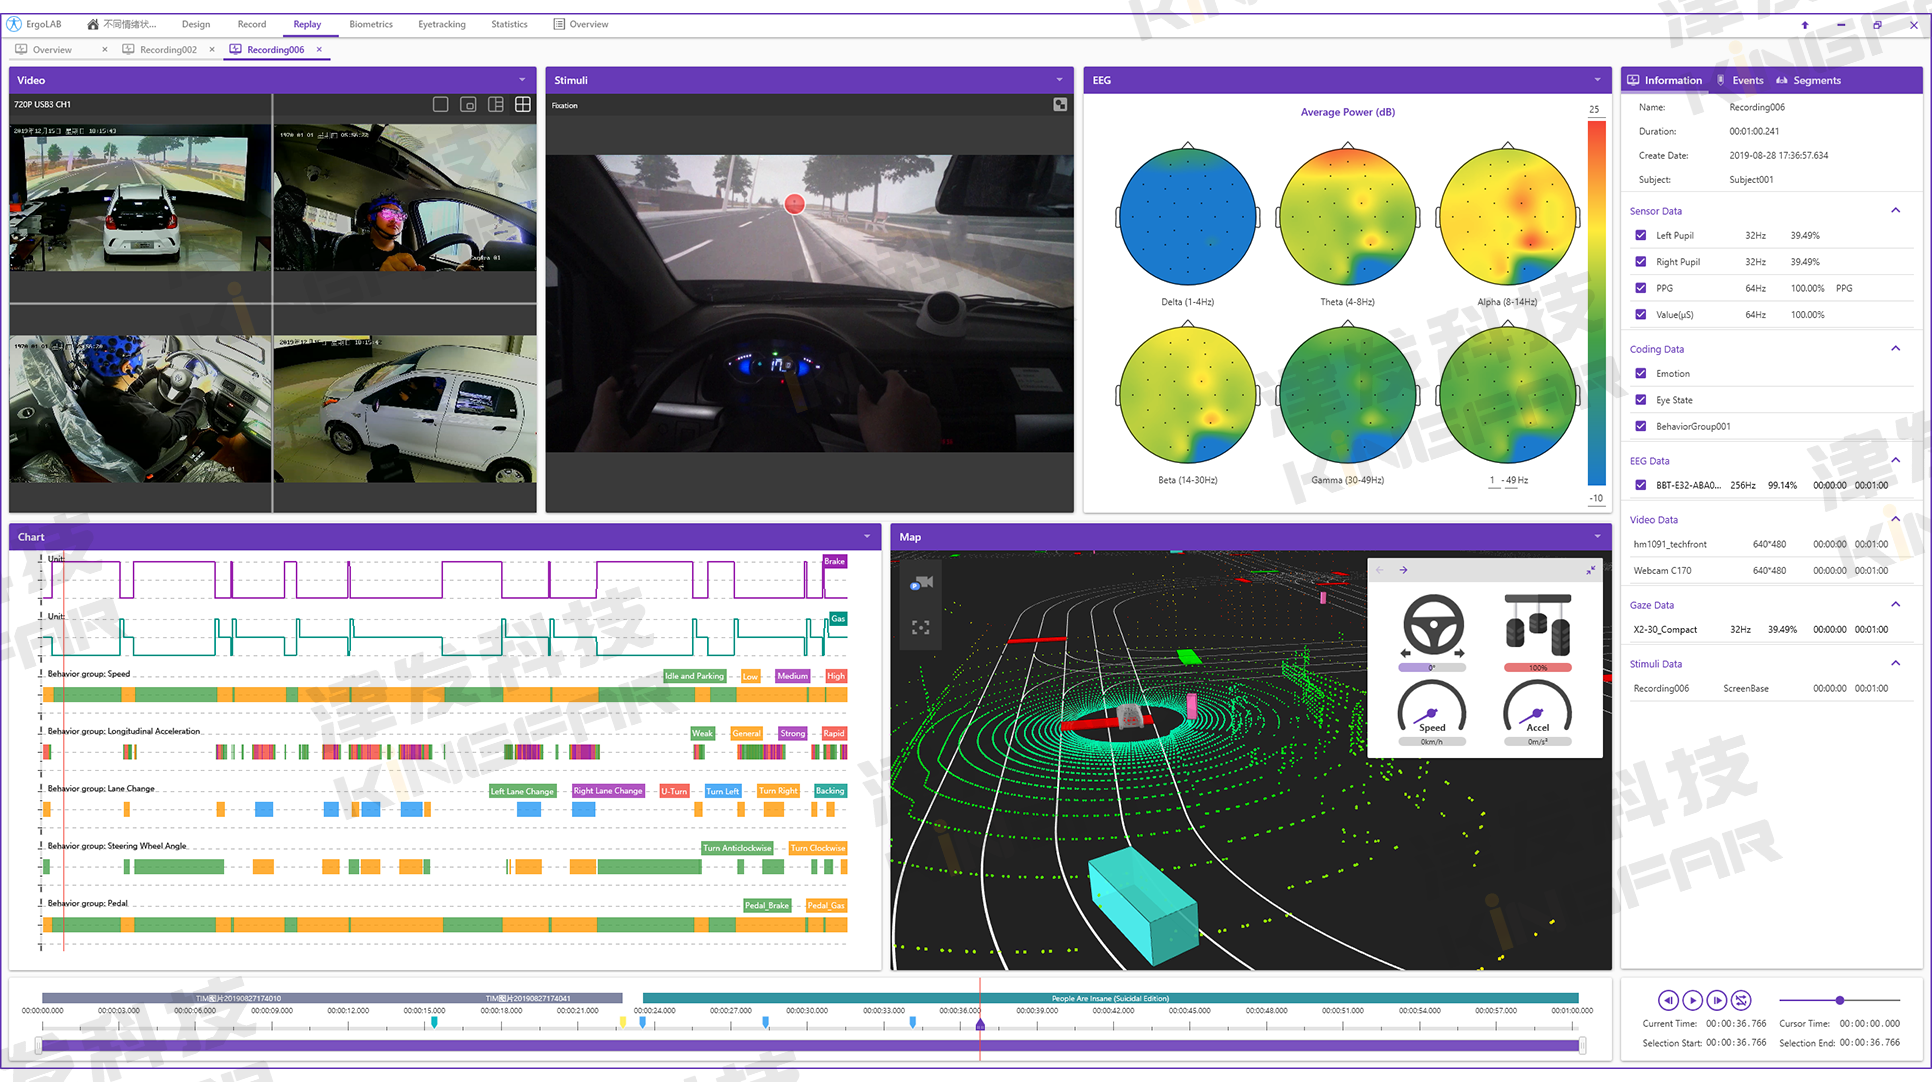1932x1082 pixels.
Task: Click the grid layout icon in Video panel
Action: (x=525, y=105)
